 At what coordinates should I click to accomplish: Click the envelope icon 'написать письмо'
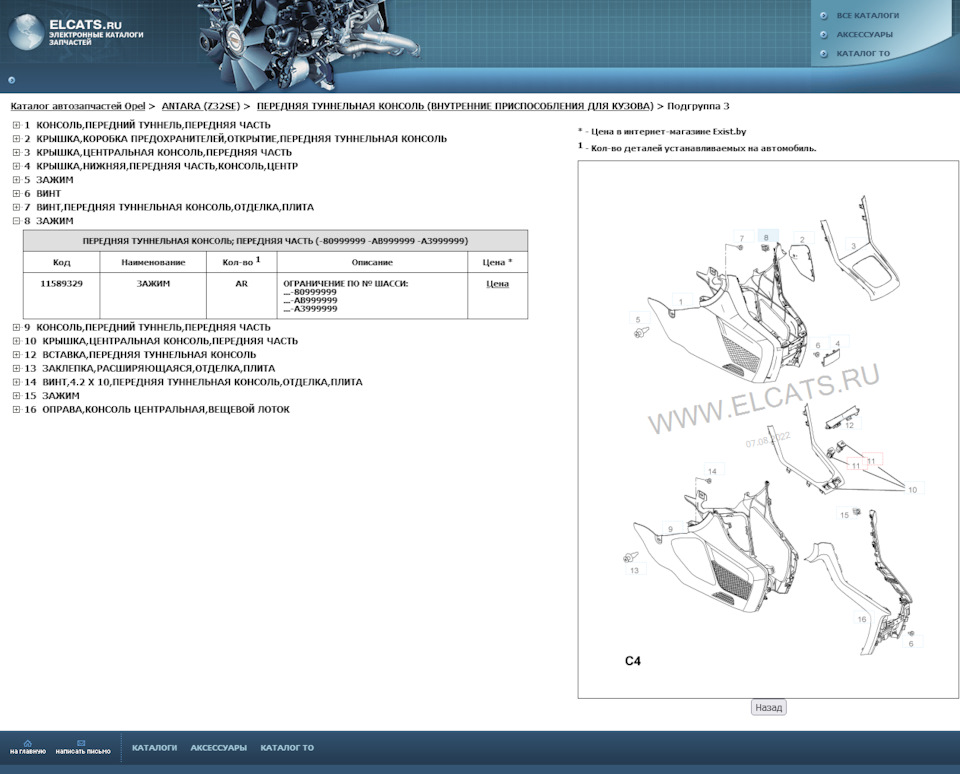tap(82, 743)
